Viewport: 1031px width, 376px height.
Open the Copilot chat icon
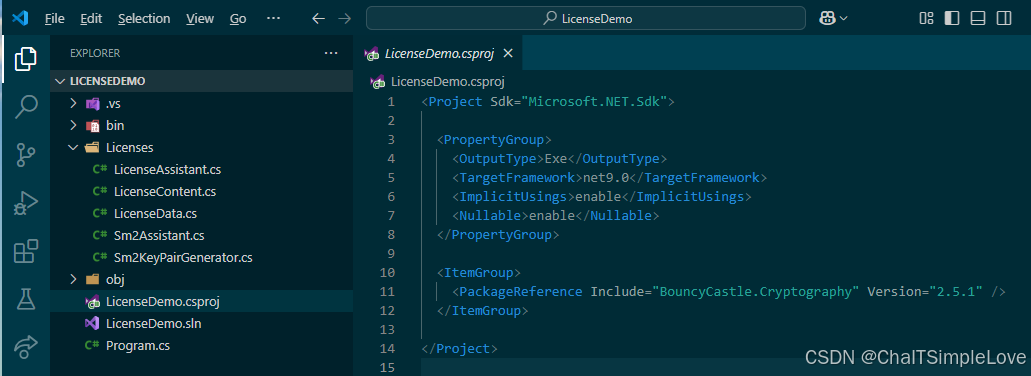pyautogui.click(x=827, y=18)
